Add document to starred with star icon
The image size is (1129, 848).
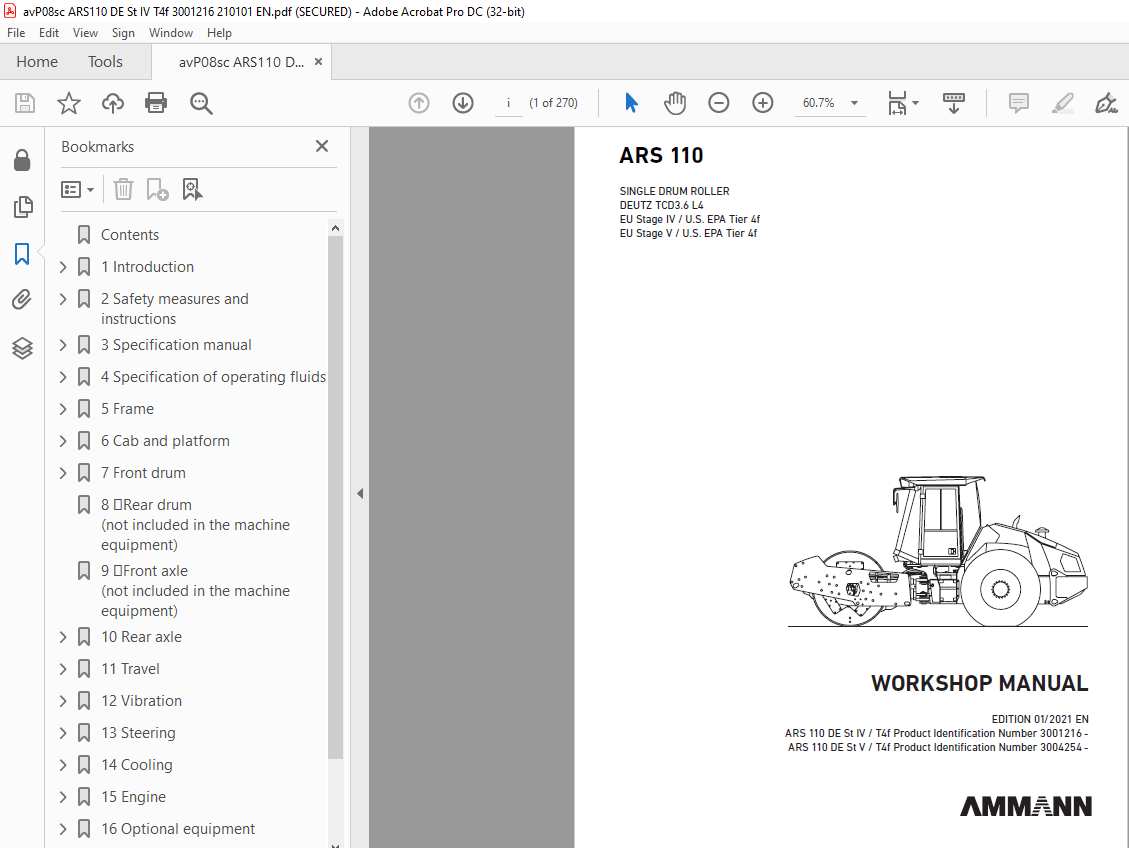point(69,103)
